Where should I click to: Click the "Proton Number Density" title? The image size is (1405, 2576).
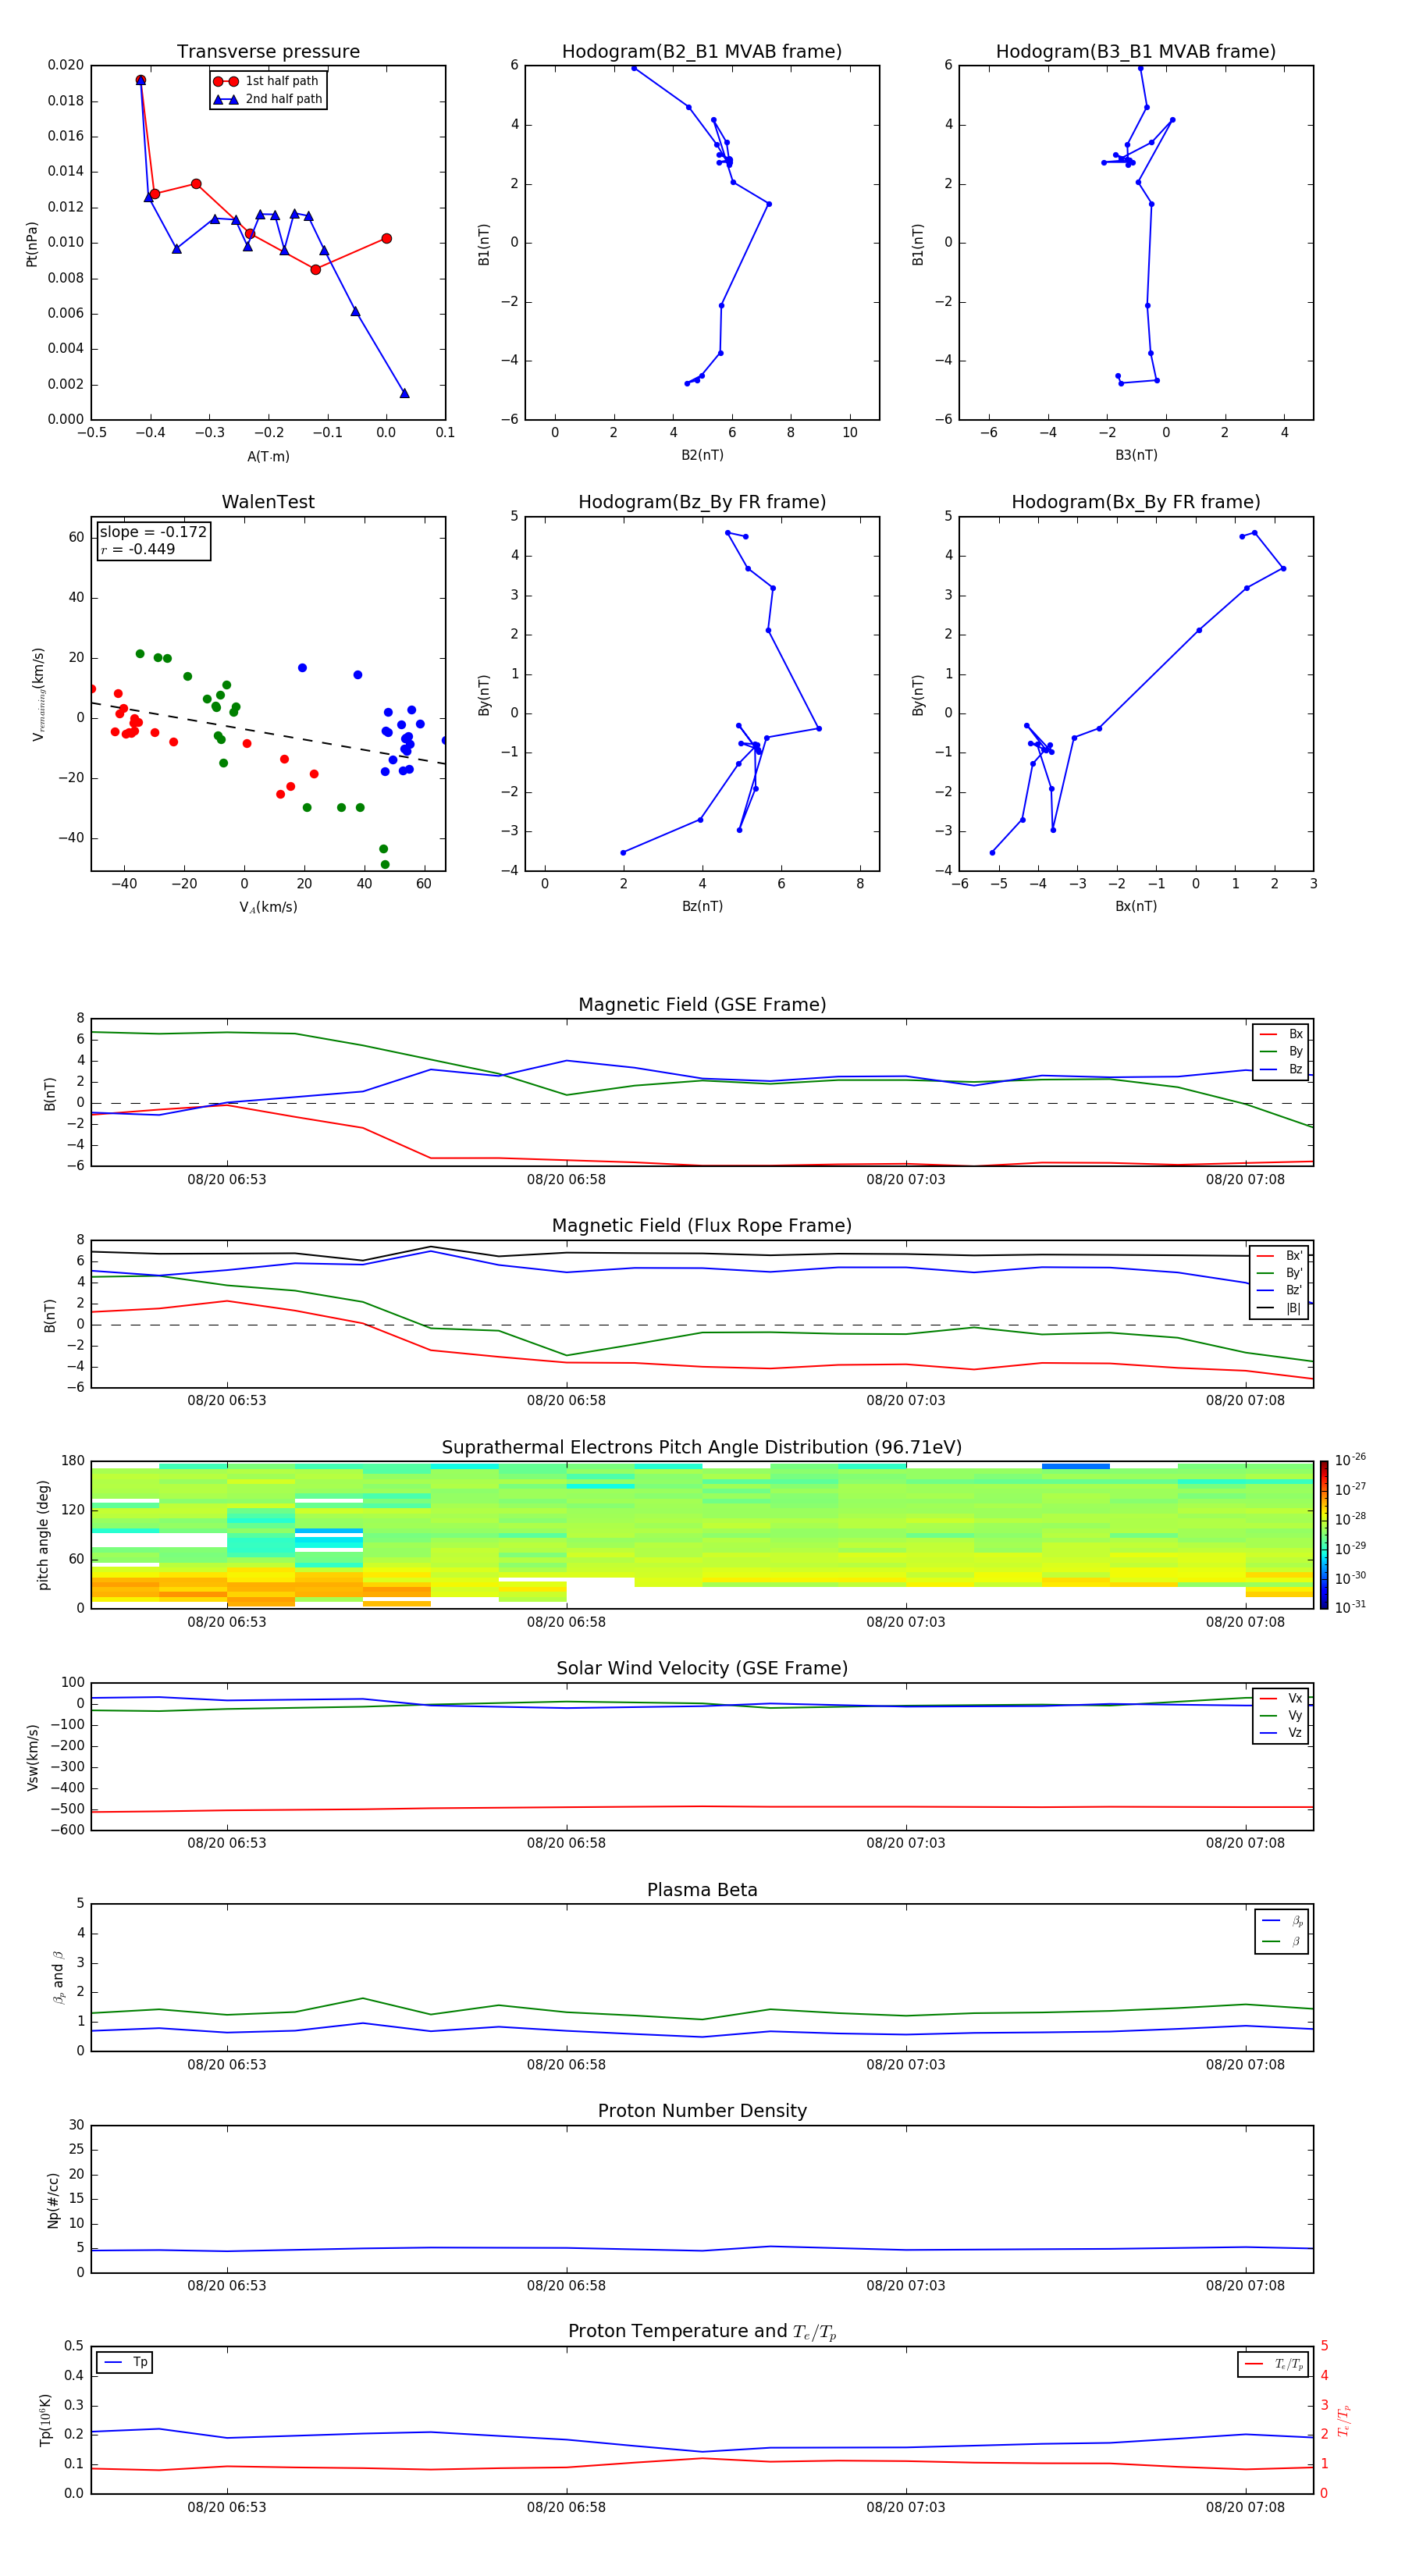point(702,2111)
